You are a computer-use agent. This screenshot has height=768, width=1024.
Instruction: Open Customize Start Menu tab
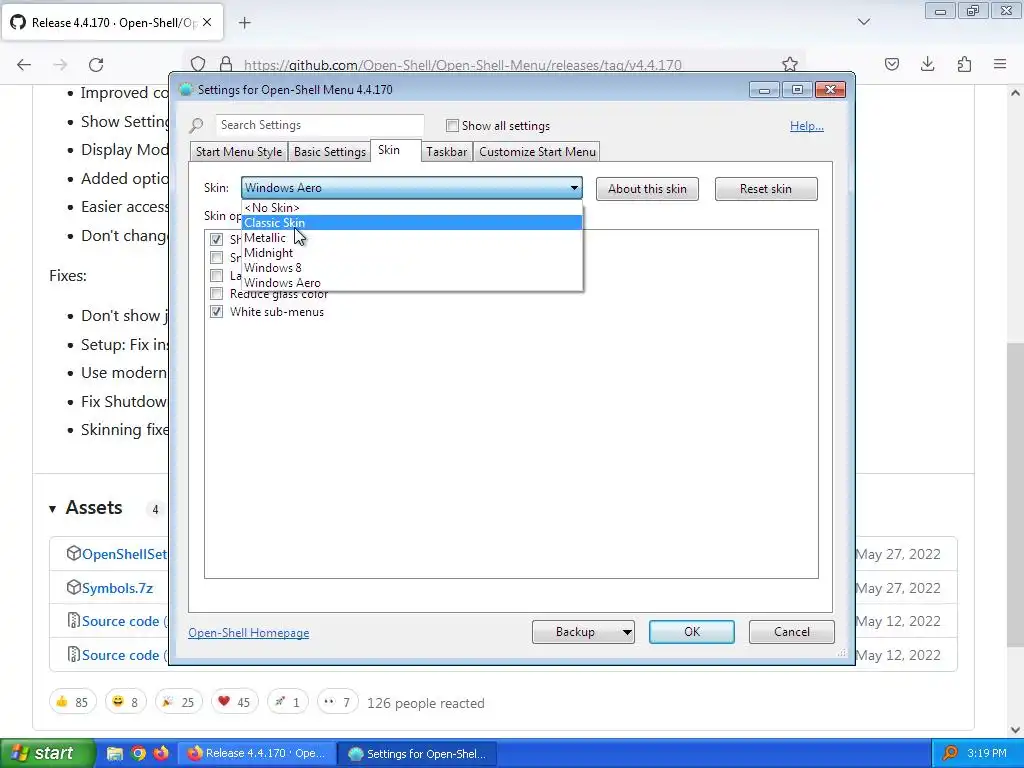pos(537,152)
